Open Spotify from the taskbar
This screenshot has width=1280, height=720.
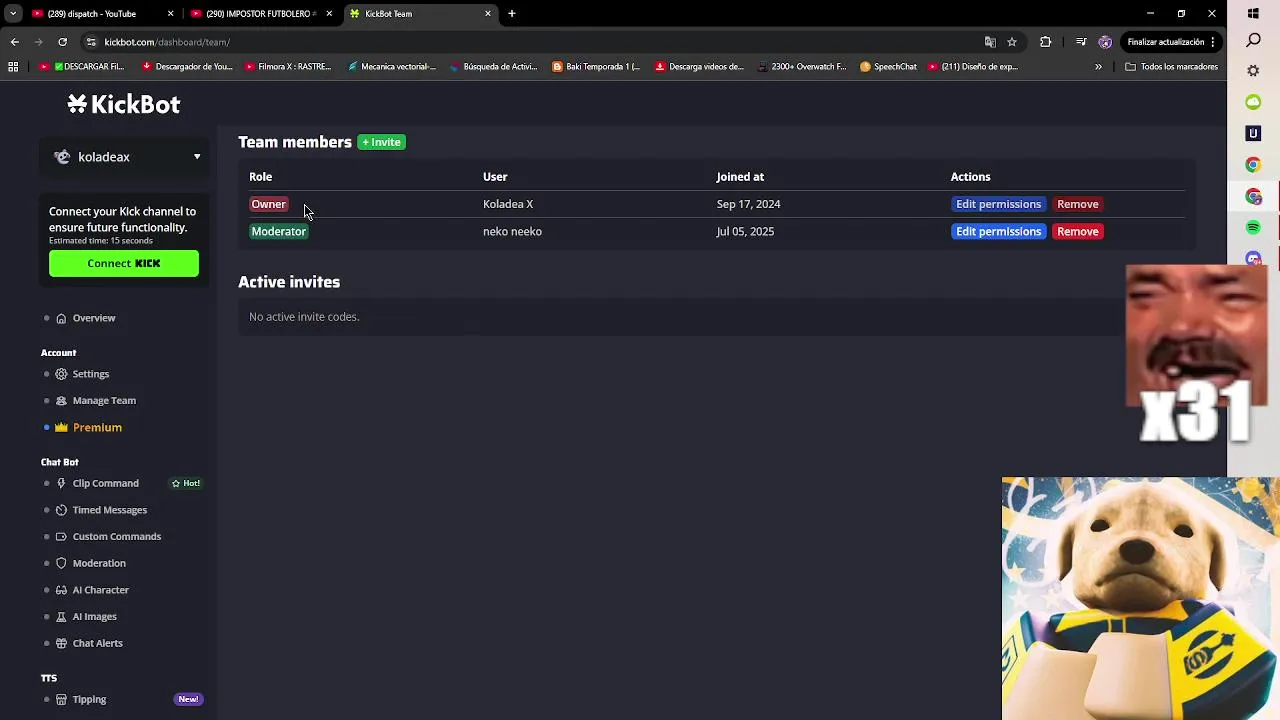1253,228
